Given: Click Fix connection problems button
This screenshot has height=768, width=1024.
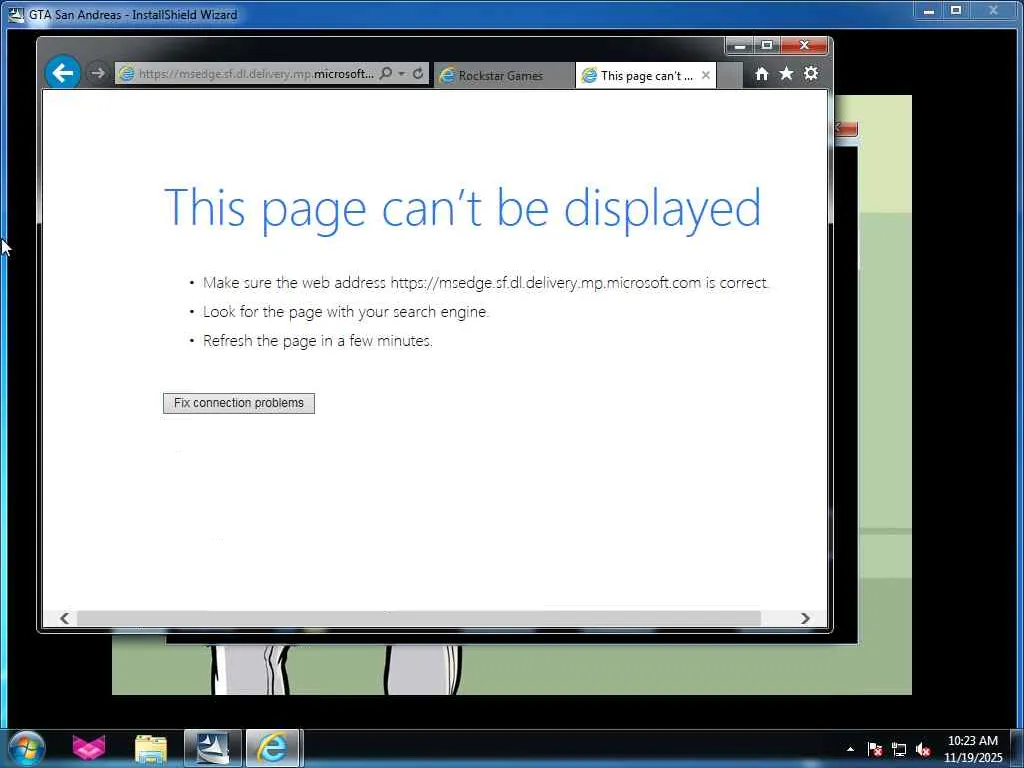Looking at the screenshot, I should pos(238,403).
